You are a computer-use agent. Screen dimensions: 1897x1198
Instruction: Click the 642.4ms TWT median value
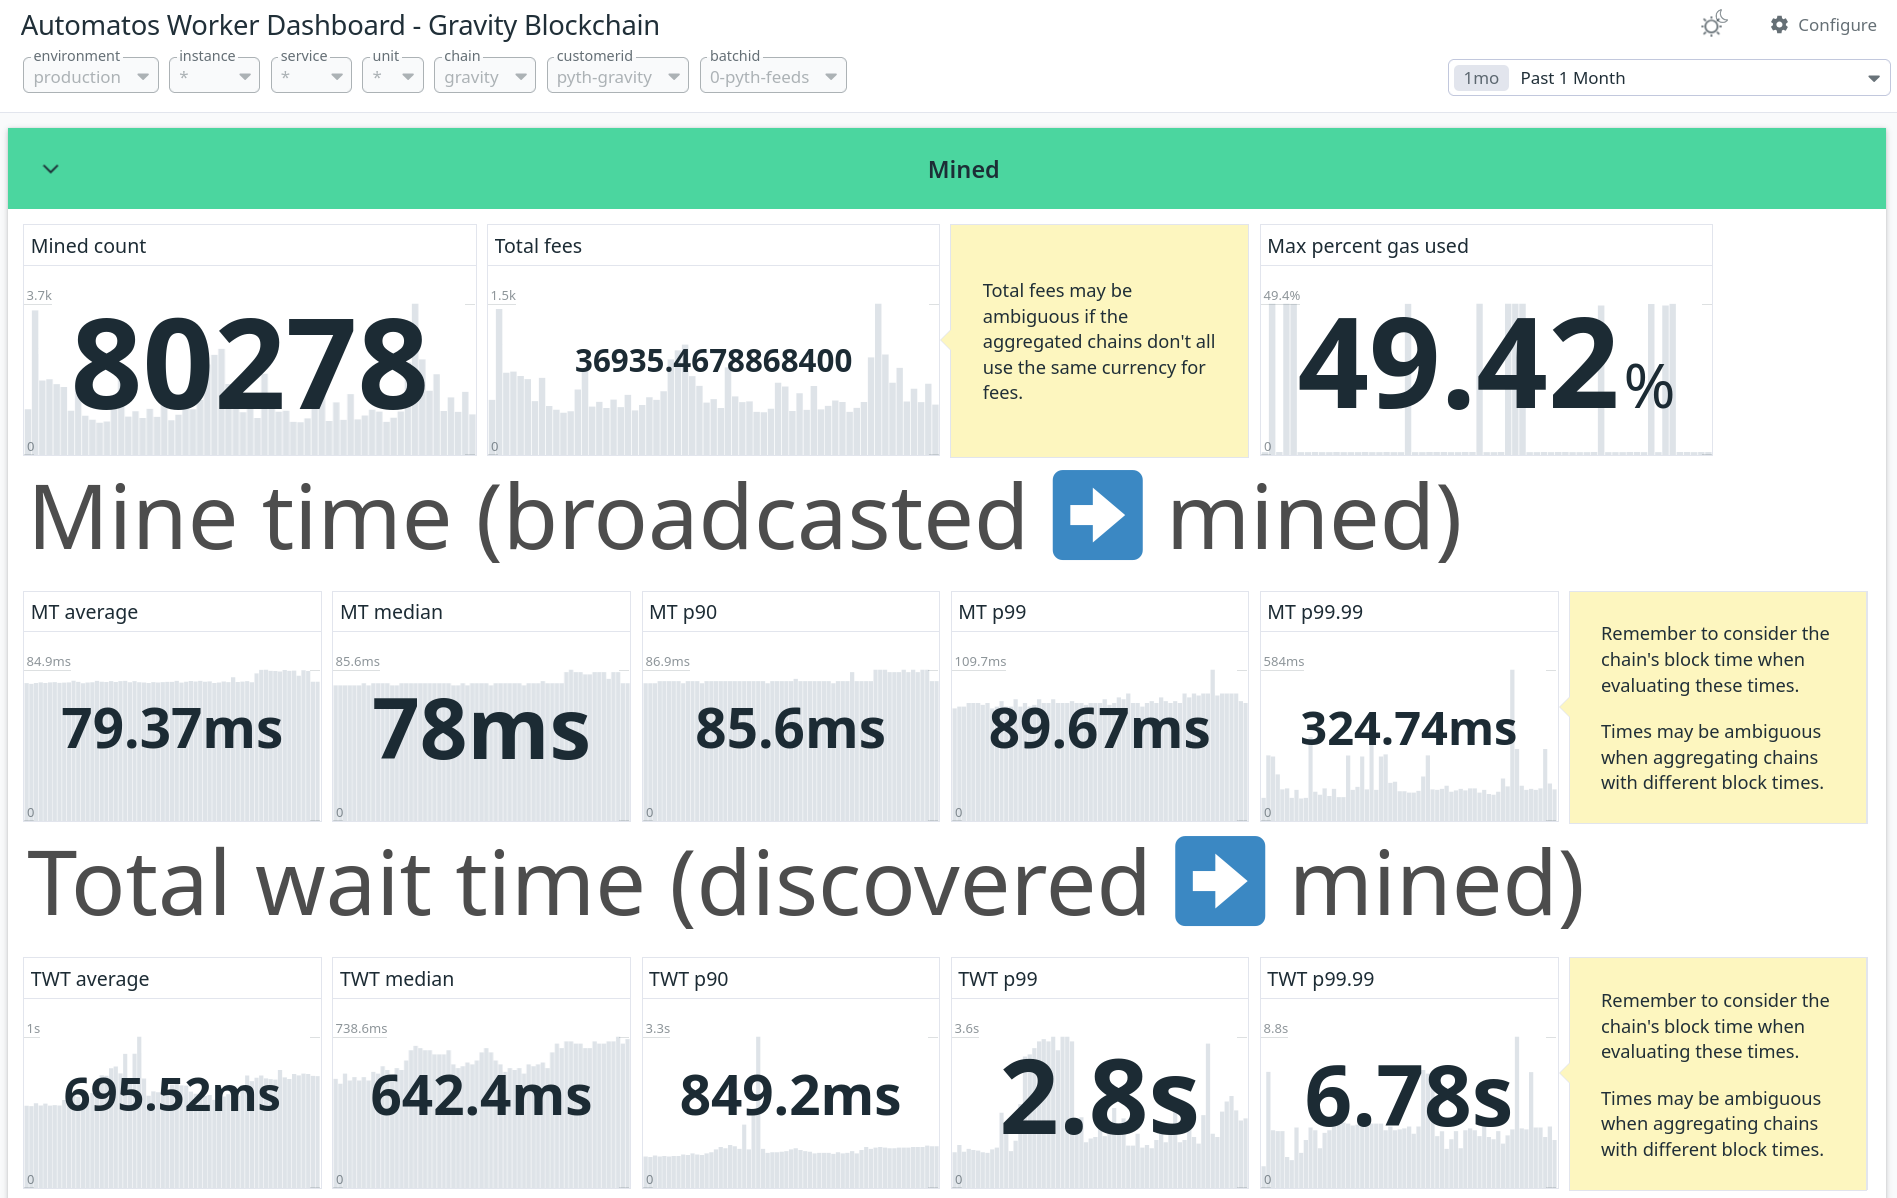click(x=481, y=1095)
